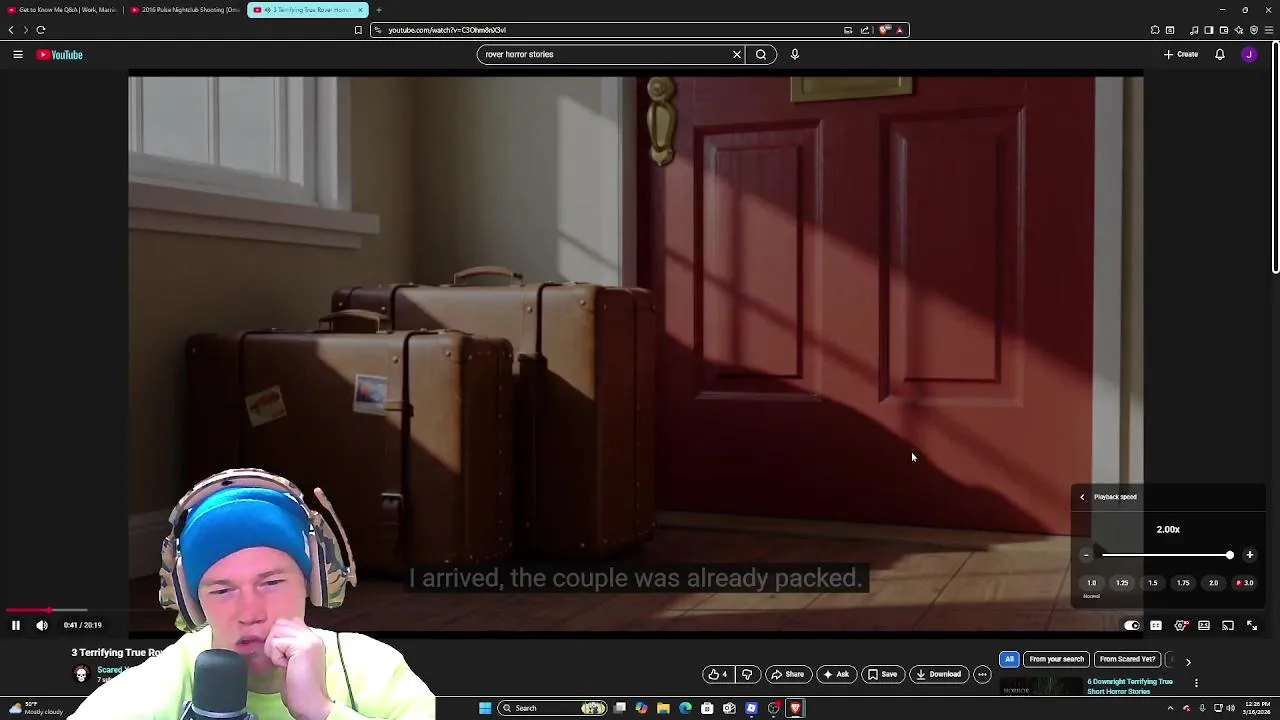Increase playback speed with plus button
The width and height of the screenshot is (1280, 720).
click(1250, 555)
